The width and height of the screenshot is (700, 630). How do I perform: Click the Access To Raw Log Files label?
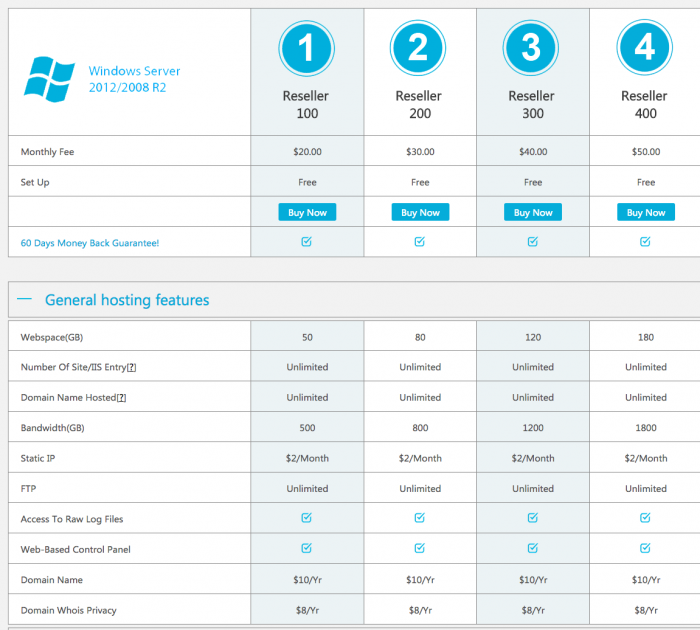click(72, 519)
